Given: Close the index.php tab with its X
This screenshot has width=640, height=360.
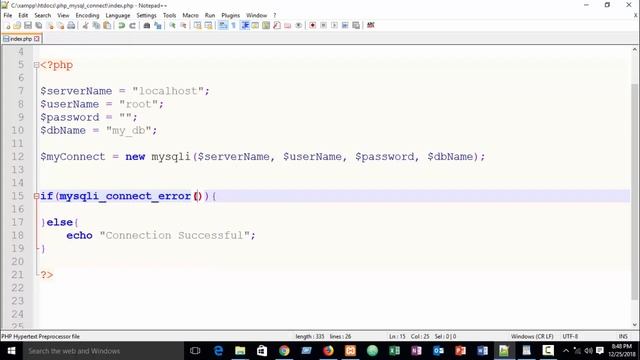Looking at the screenshot, I should pos(37,39).
